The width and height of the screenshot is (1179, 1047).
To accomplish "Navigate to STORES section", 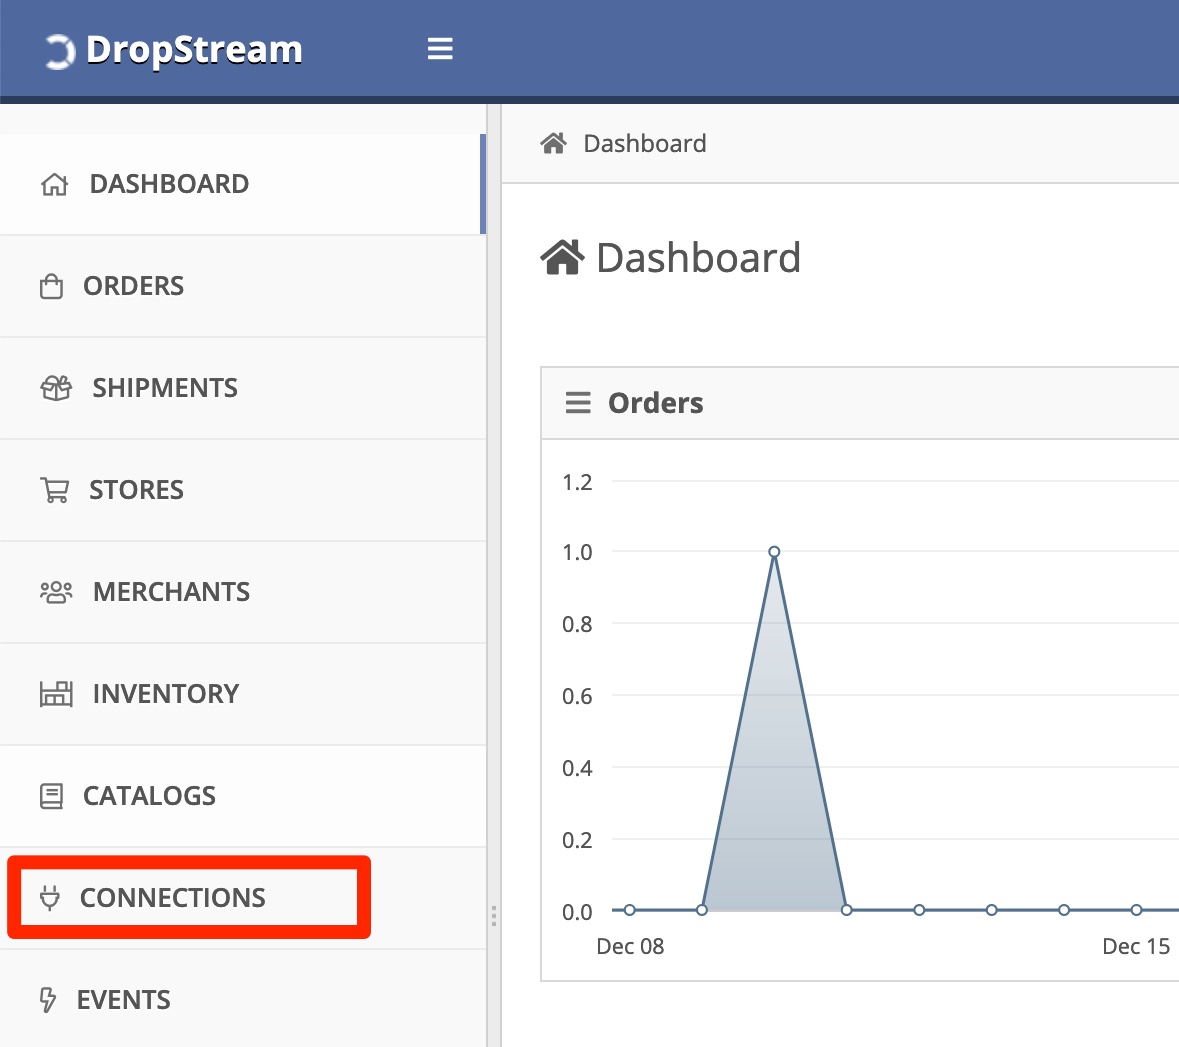I will point(243,490).
